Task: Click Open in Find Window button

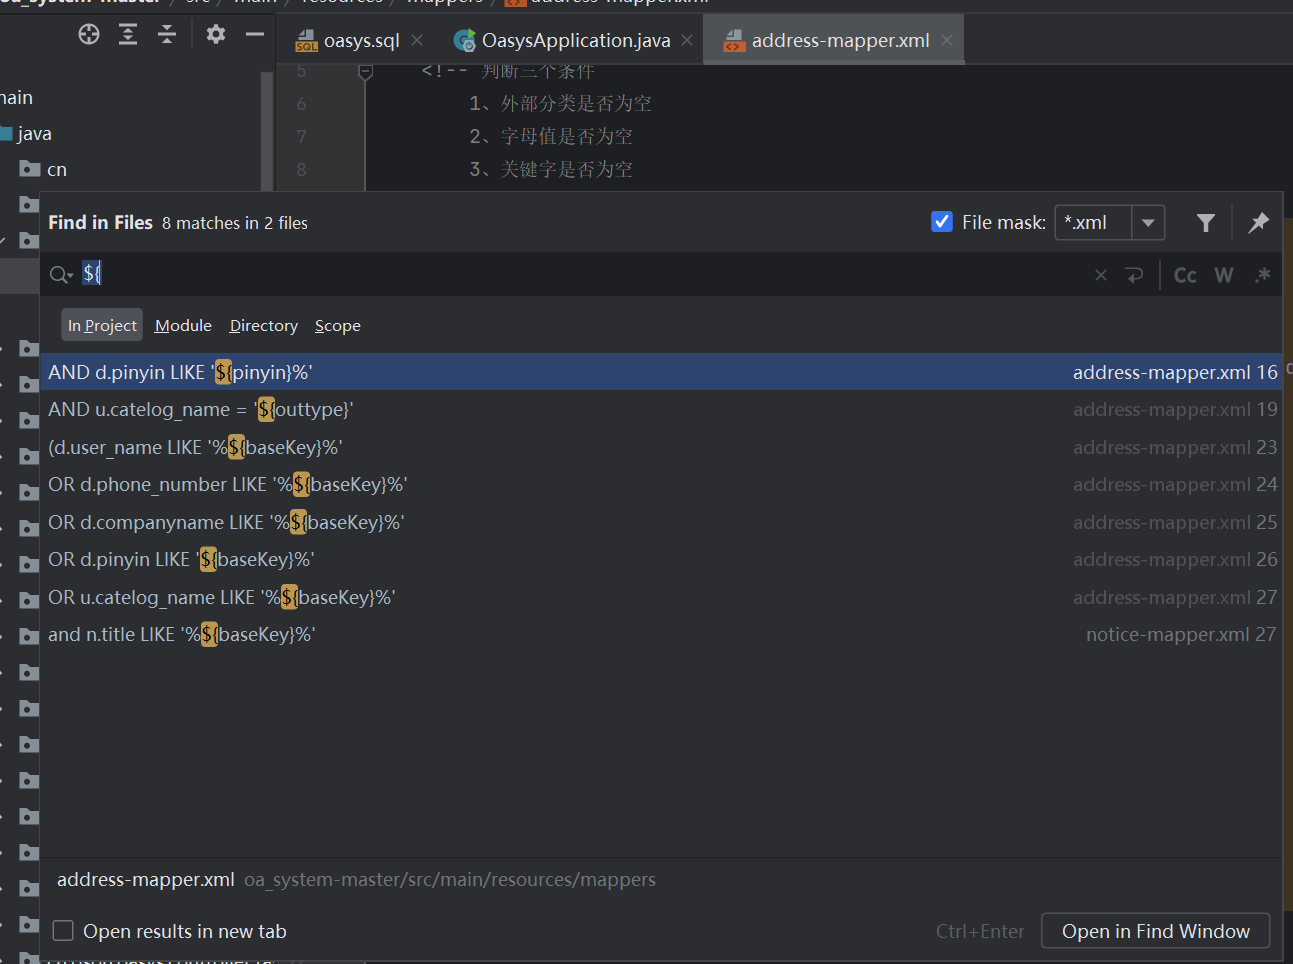Action: 1155,931
